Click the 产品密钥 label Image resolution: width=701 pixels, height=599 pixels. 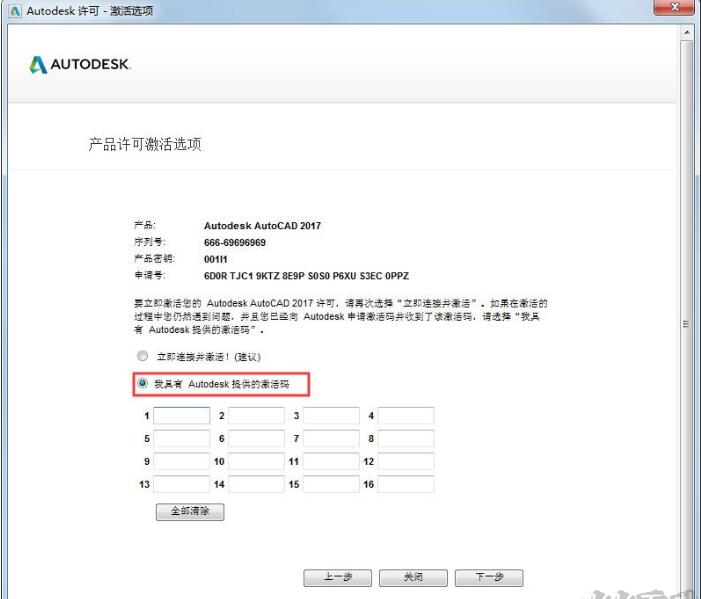pos(155,259)
